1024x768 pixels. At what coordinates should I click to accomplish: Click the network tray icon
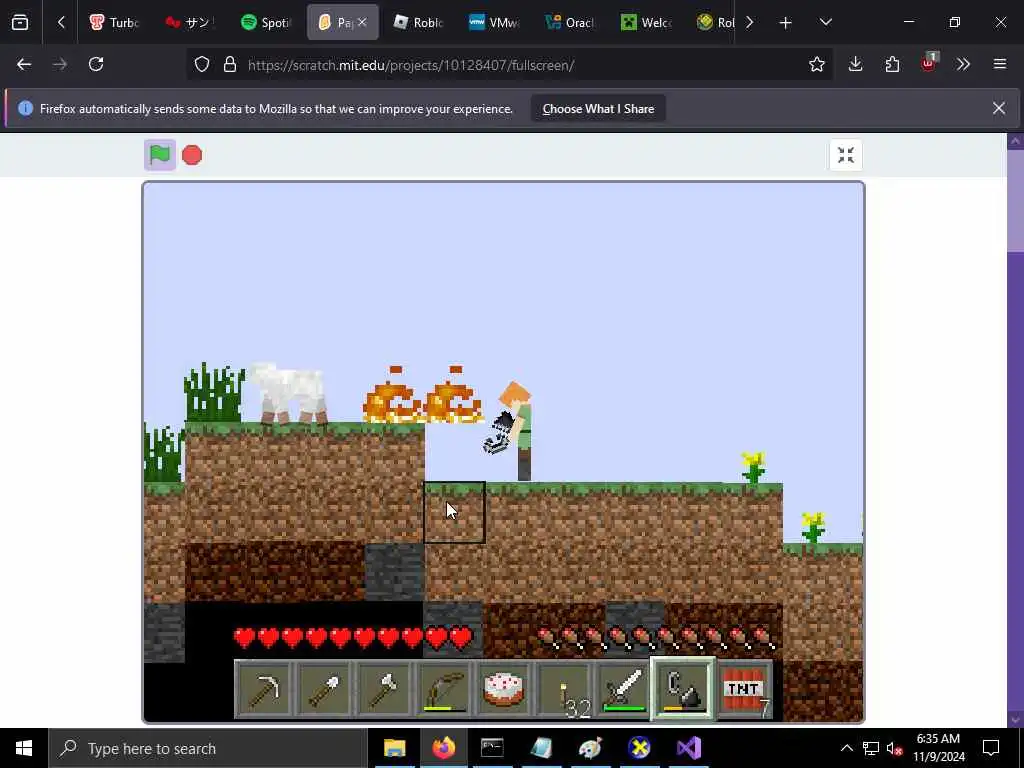click(871, 748)
